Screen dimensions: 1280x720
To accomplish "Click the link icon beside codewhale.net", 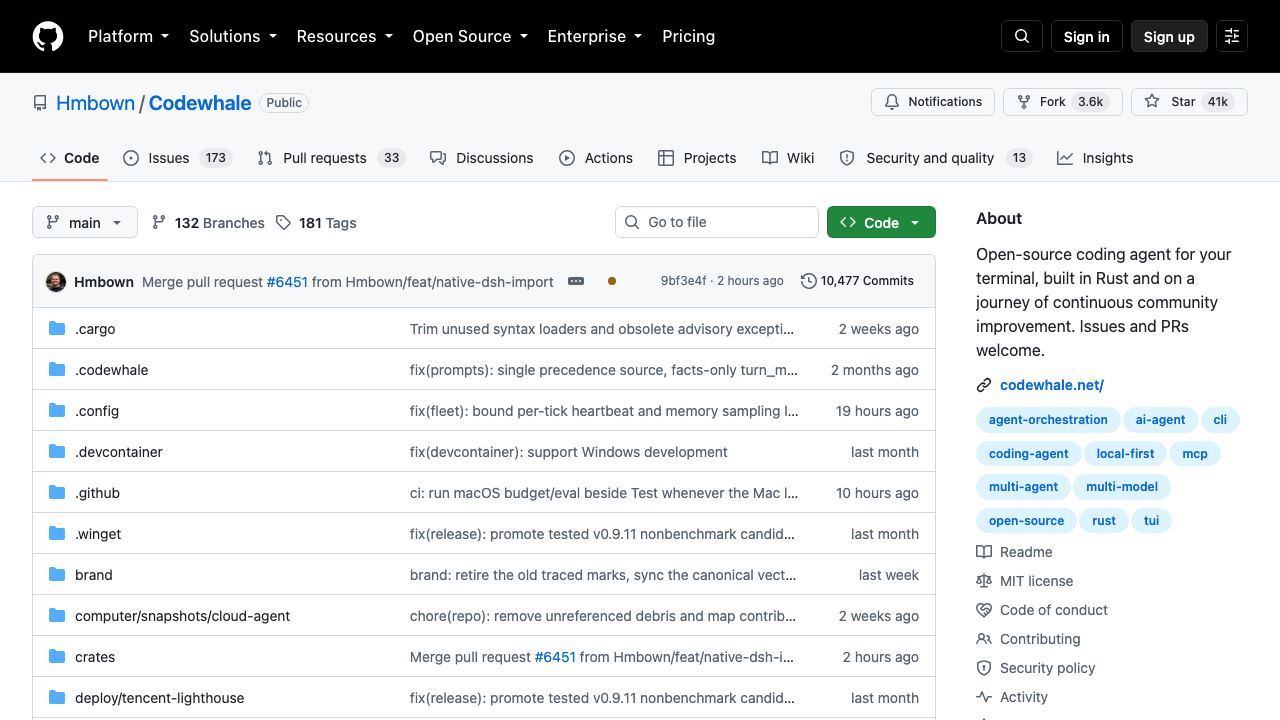I will pos(984,385).
